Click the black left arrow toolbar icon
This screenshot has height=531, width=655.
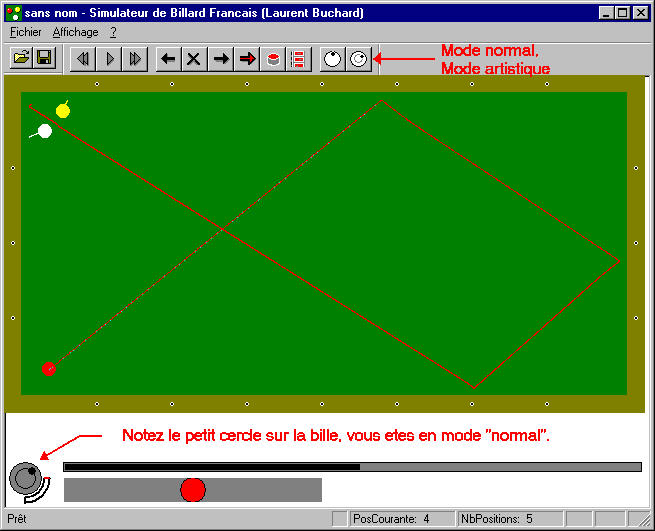pos(169,59)
